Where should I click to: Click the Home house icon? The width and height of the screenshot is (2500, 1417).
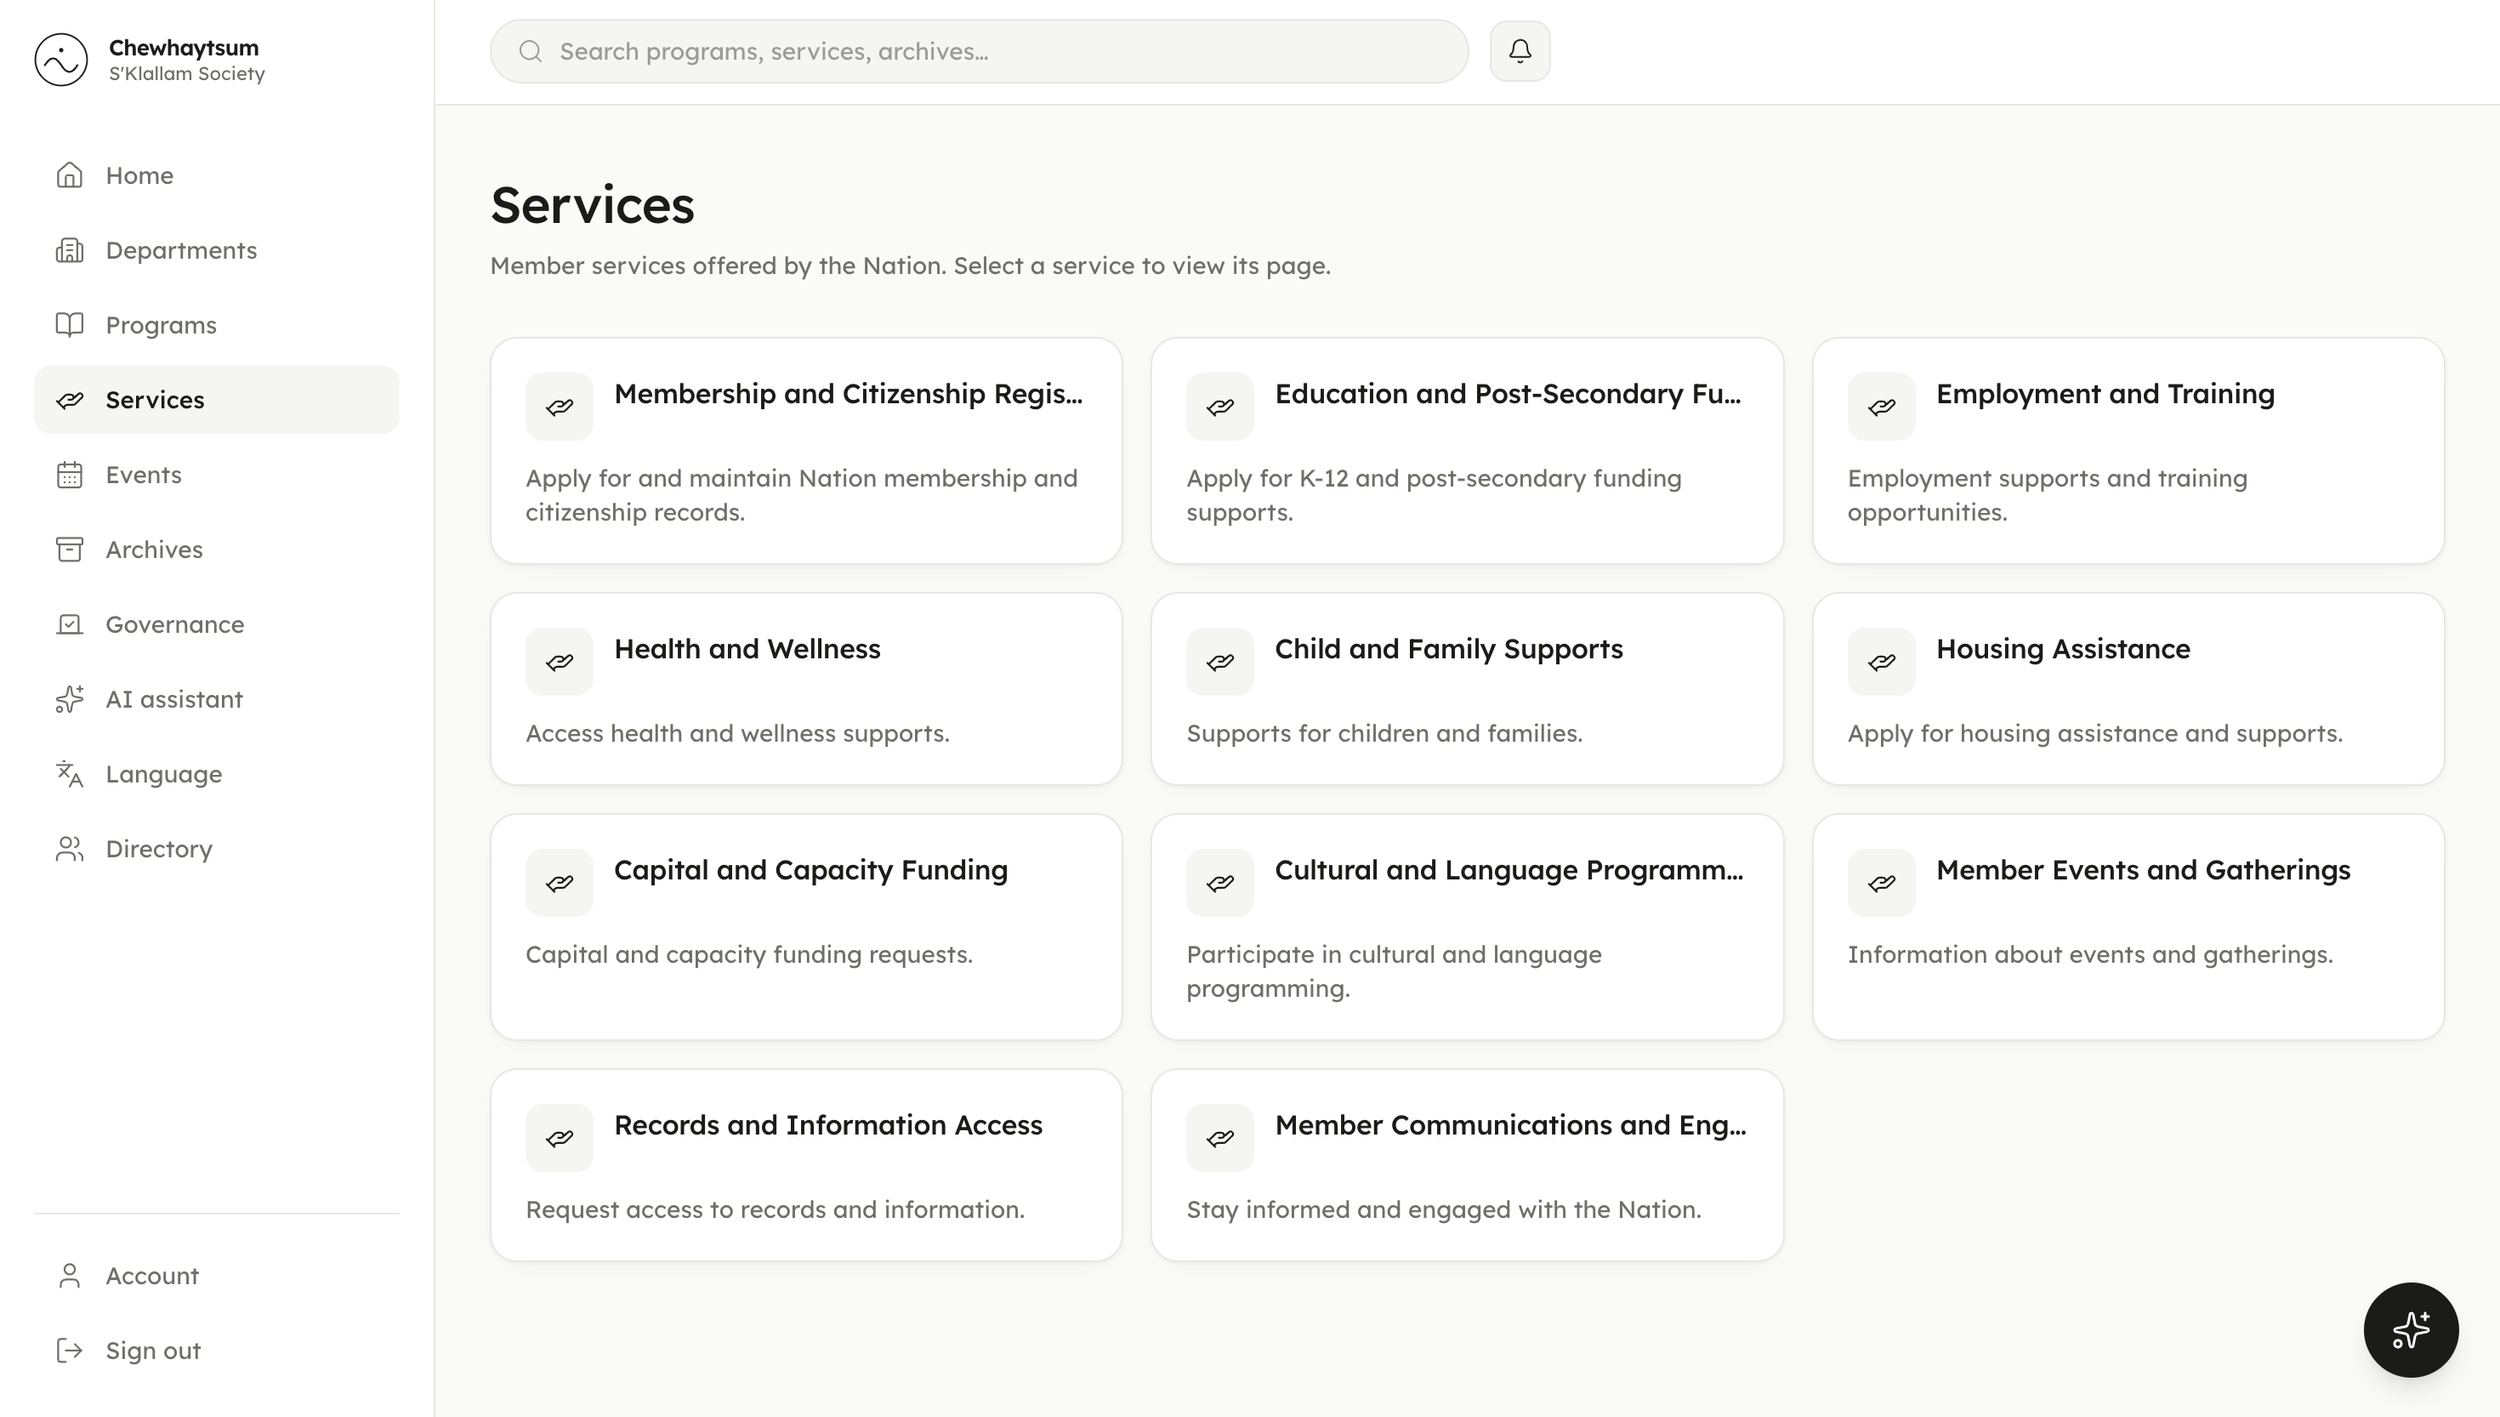69,175
